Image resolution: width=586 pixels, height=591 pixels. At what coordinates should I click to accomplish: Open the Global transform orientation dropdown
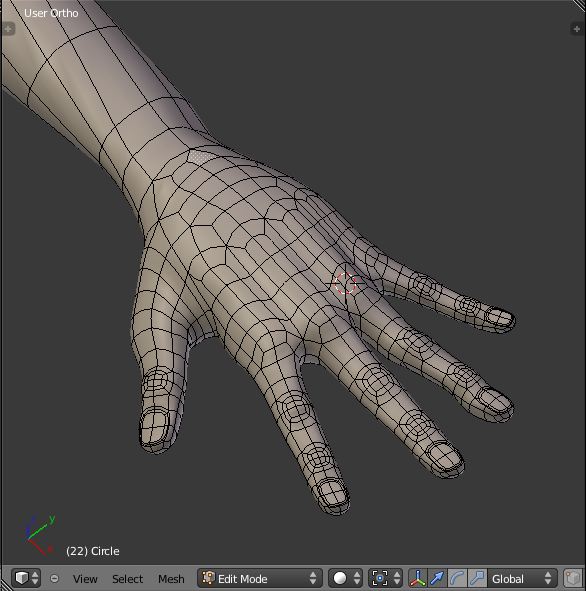pyautogui.click(x=522, y=578)
